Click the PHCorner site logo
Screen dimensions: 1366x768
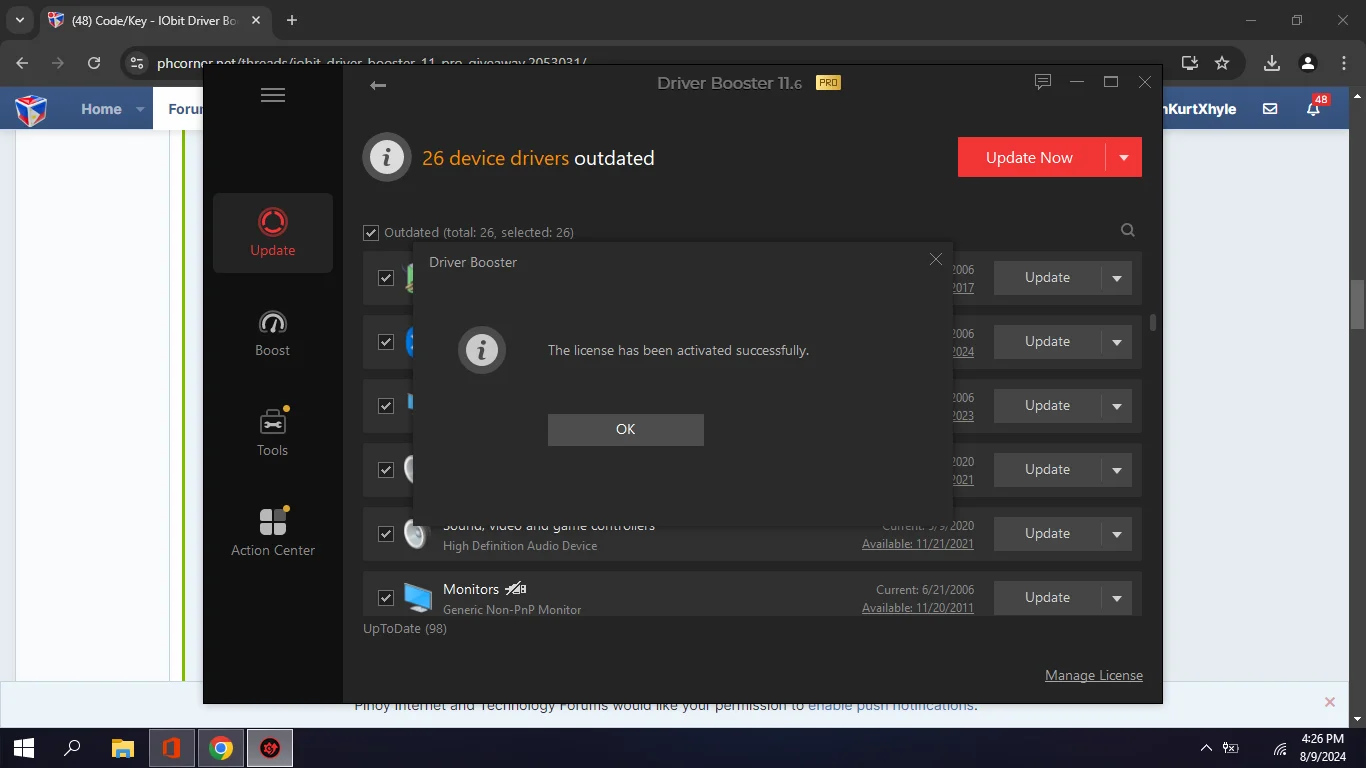pos(31,109)
